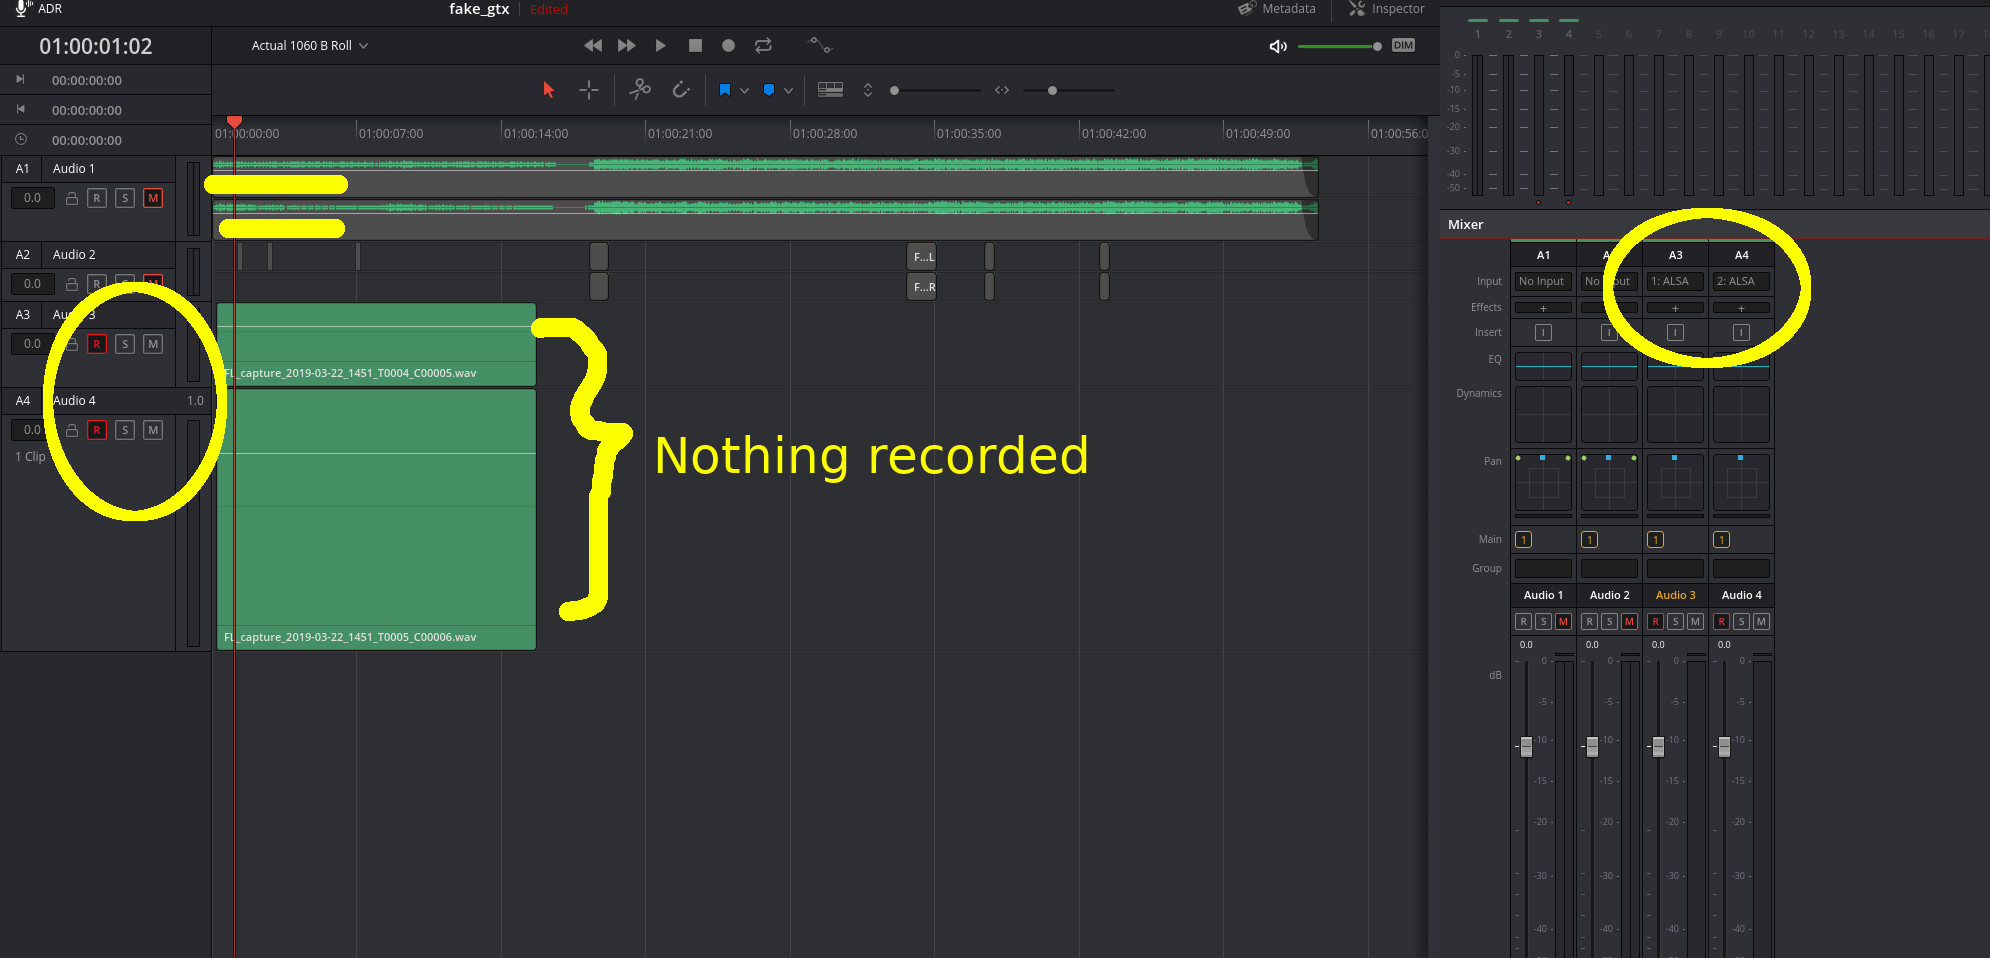Mute monitoring via the speaker icon
The height and width of the screenshot is (958, 1990).
[1278, 46]
